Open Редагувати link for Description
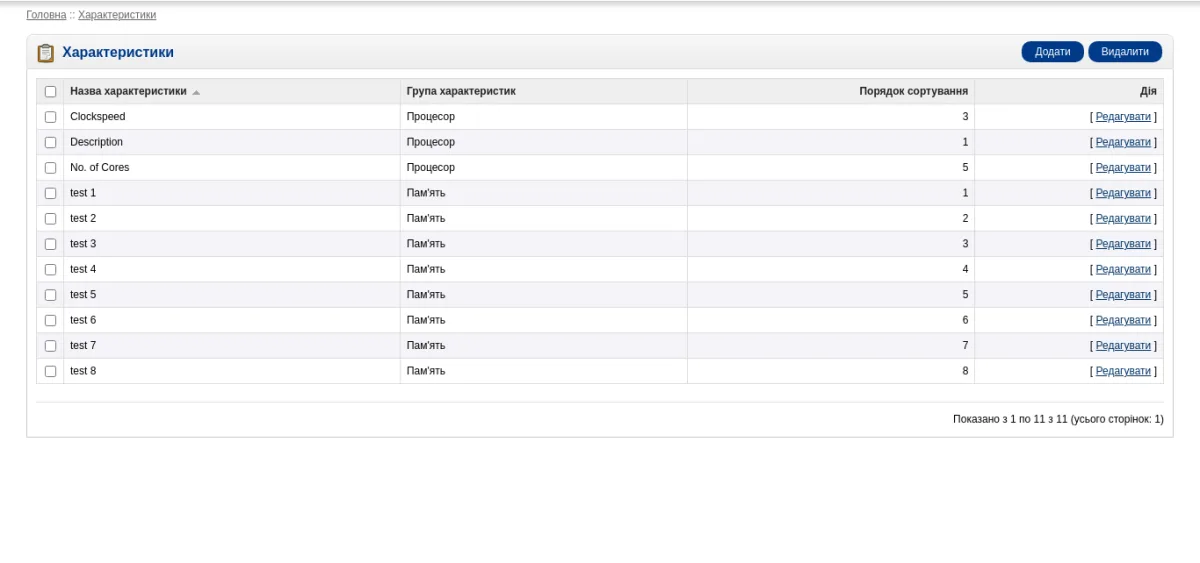1200x563 pixels. pos(1123,142)
